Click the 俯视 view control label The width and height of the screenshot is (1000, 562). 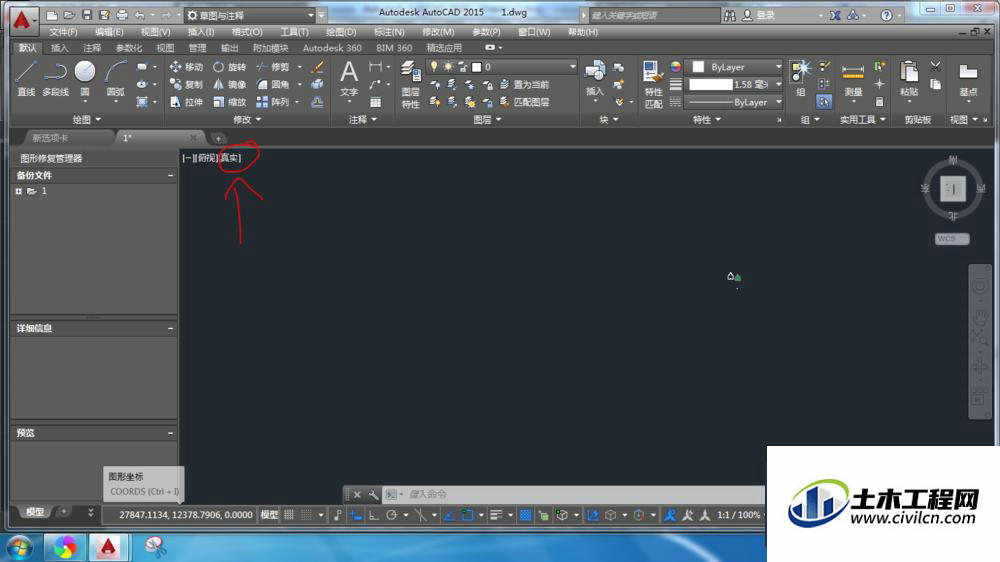coord(207,158)
